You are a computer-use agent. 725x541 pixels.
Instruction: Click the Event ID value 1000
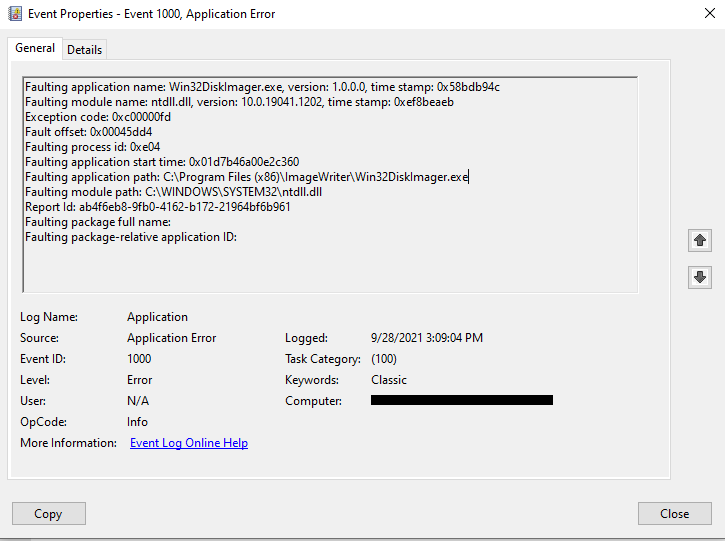point(139,359)
